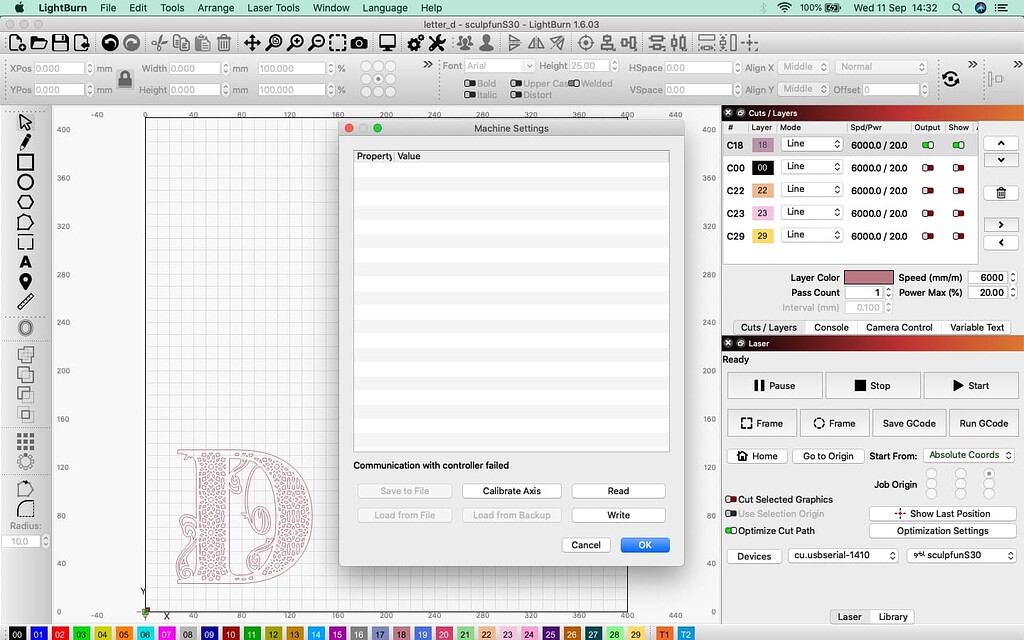The width and height of the screenshot is (1024, 640).
Task: Select the Position Laser marker tool
Action: (x=26, y=282)
